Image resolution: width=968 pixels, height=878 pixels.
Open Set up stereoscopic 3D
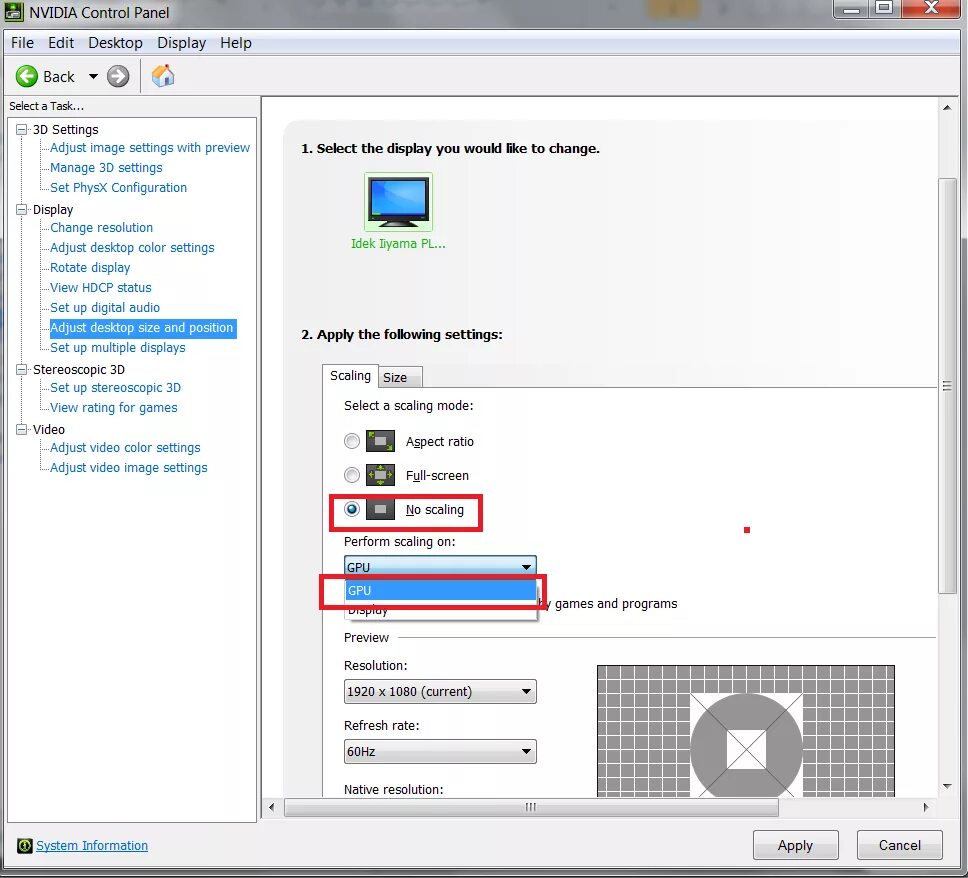point(115,387)
